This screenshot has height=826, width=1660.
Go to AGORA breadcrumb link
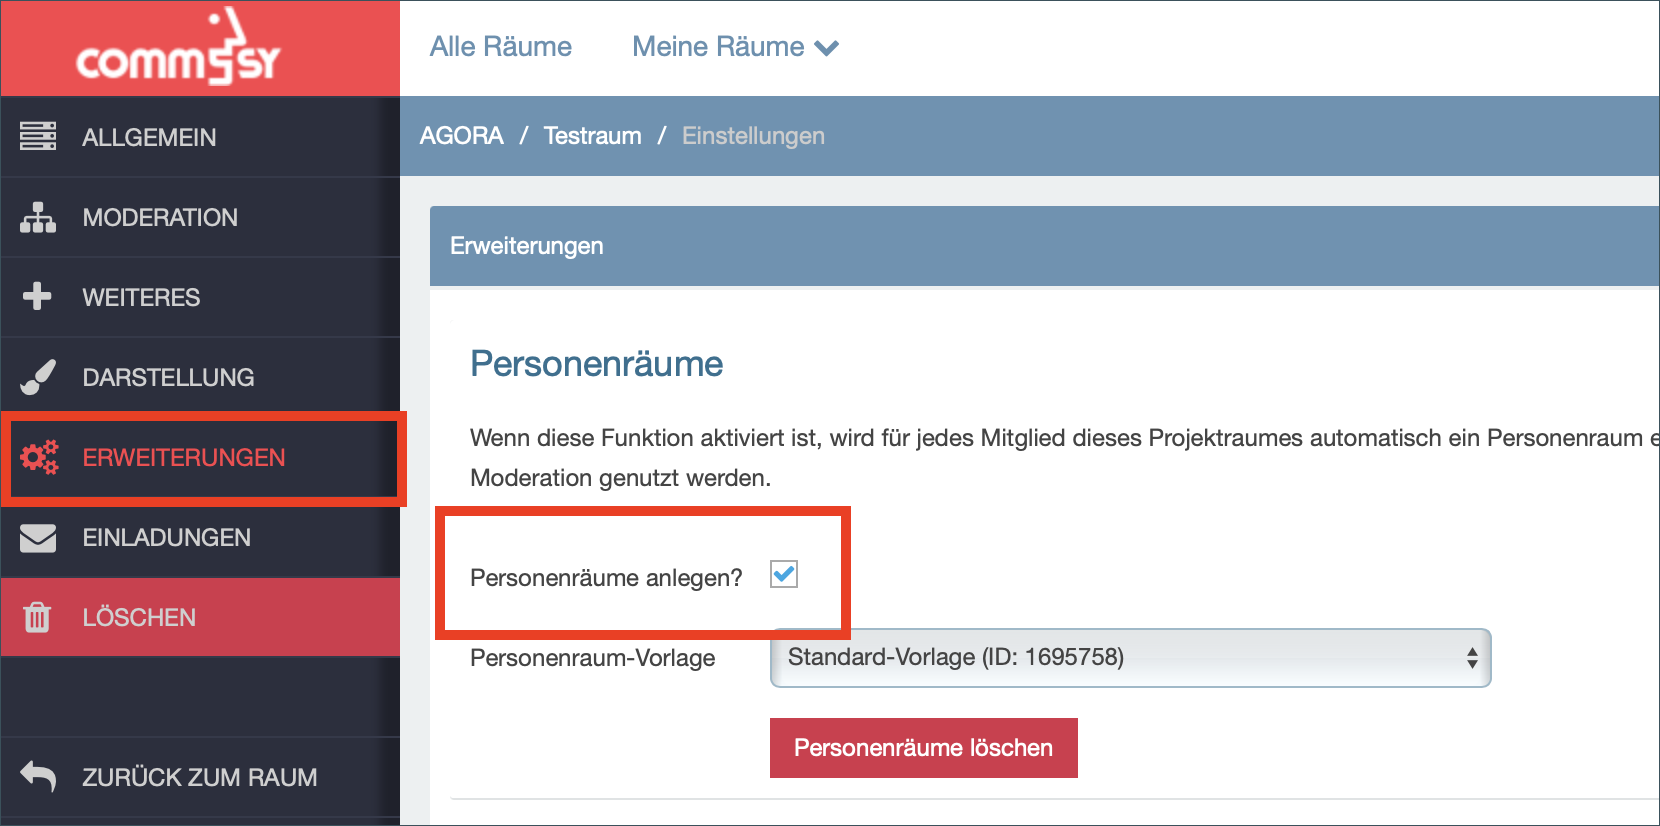point(462,136)
